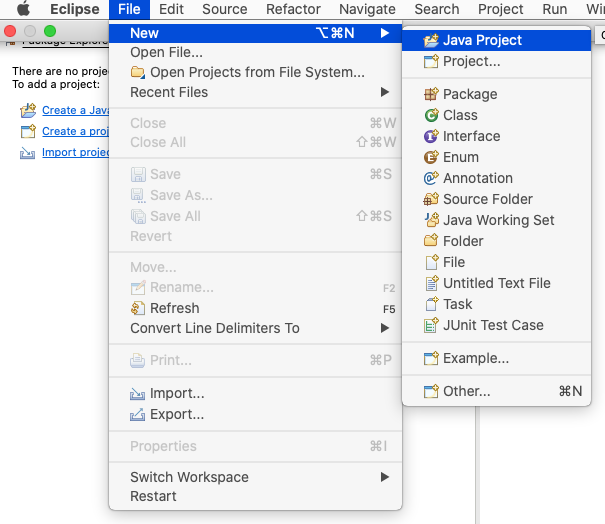Select Java Project menu label
The width and height of the screenshot is (605, 524).
click(482, 40)
